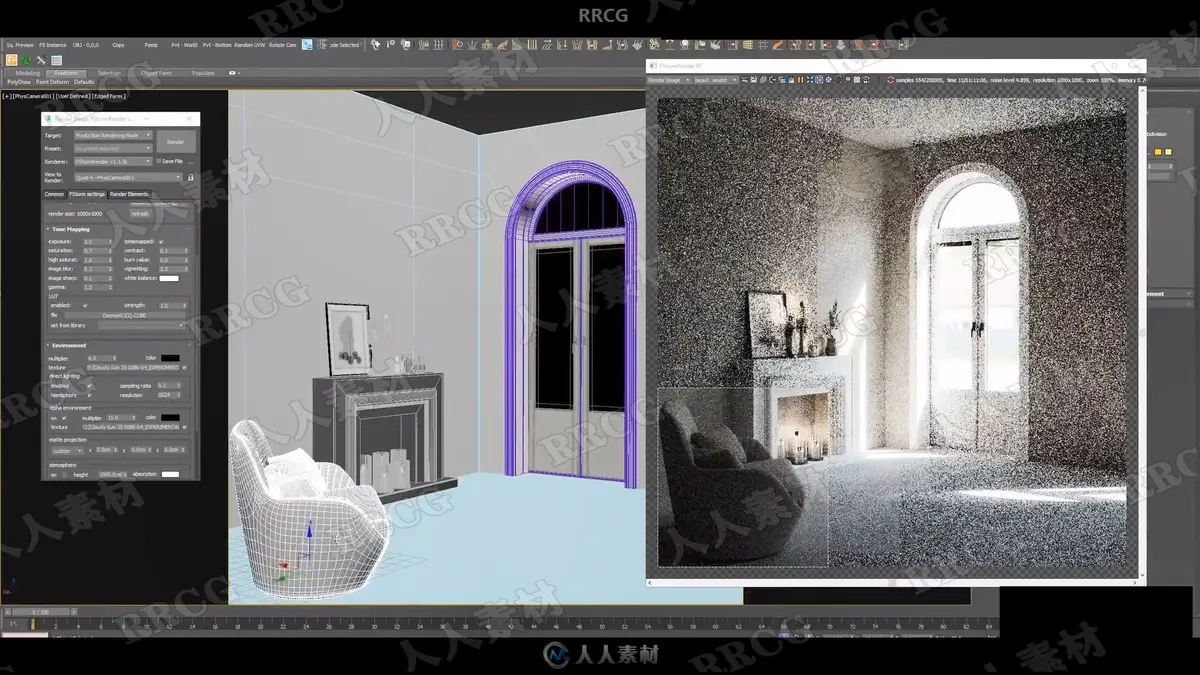Click the white balance color swatch

coord(169,278)
